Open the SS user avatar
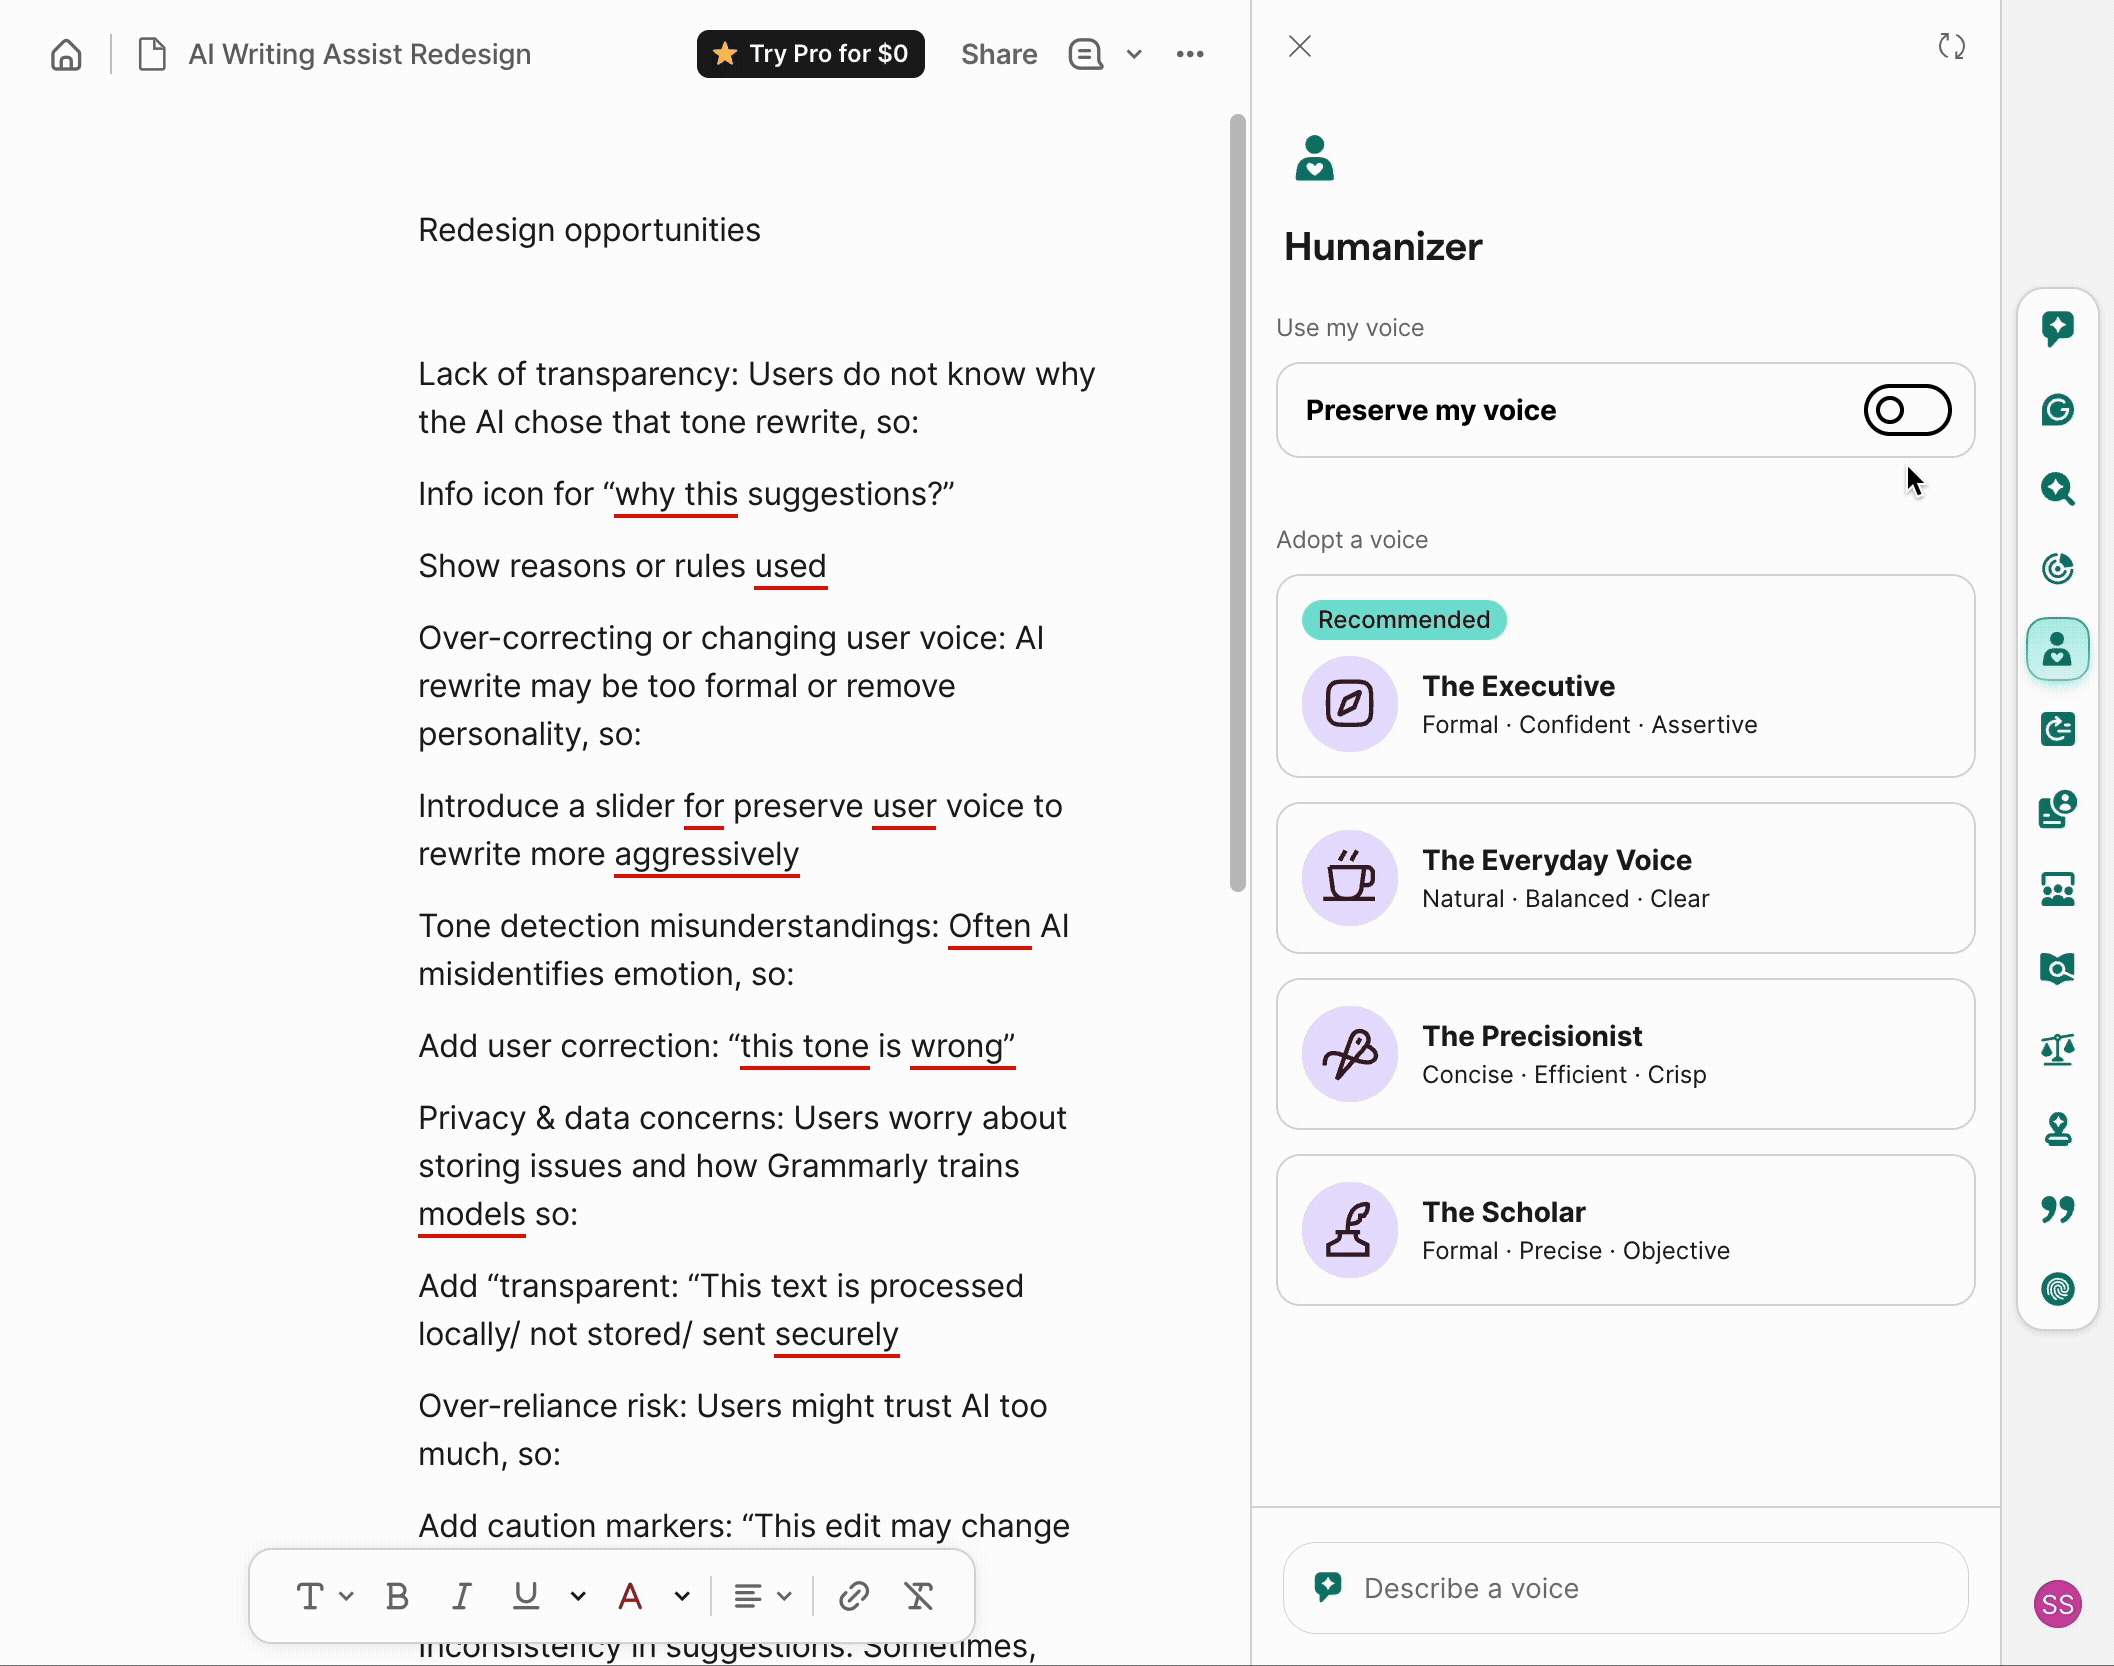Image resolution: width=2114 pixels, height=1666 pixels. click(2057, 1604)
